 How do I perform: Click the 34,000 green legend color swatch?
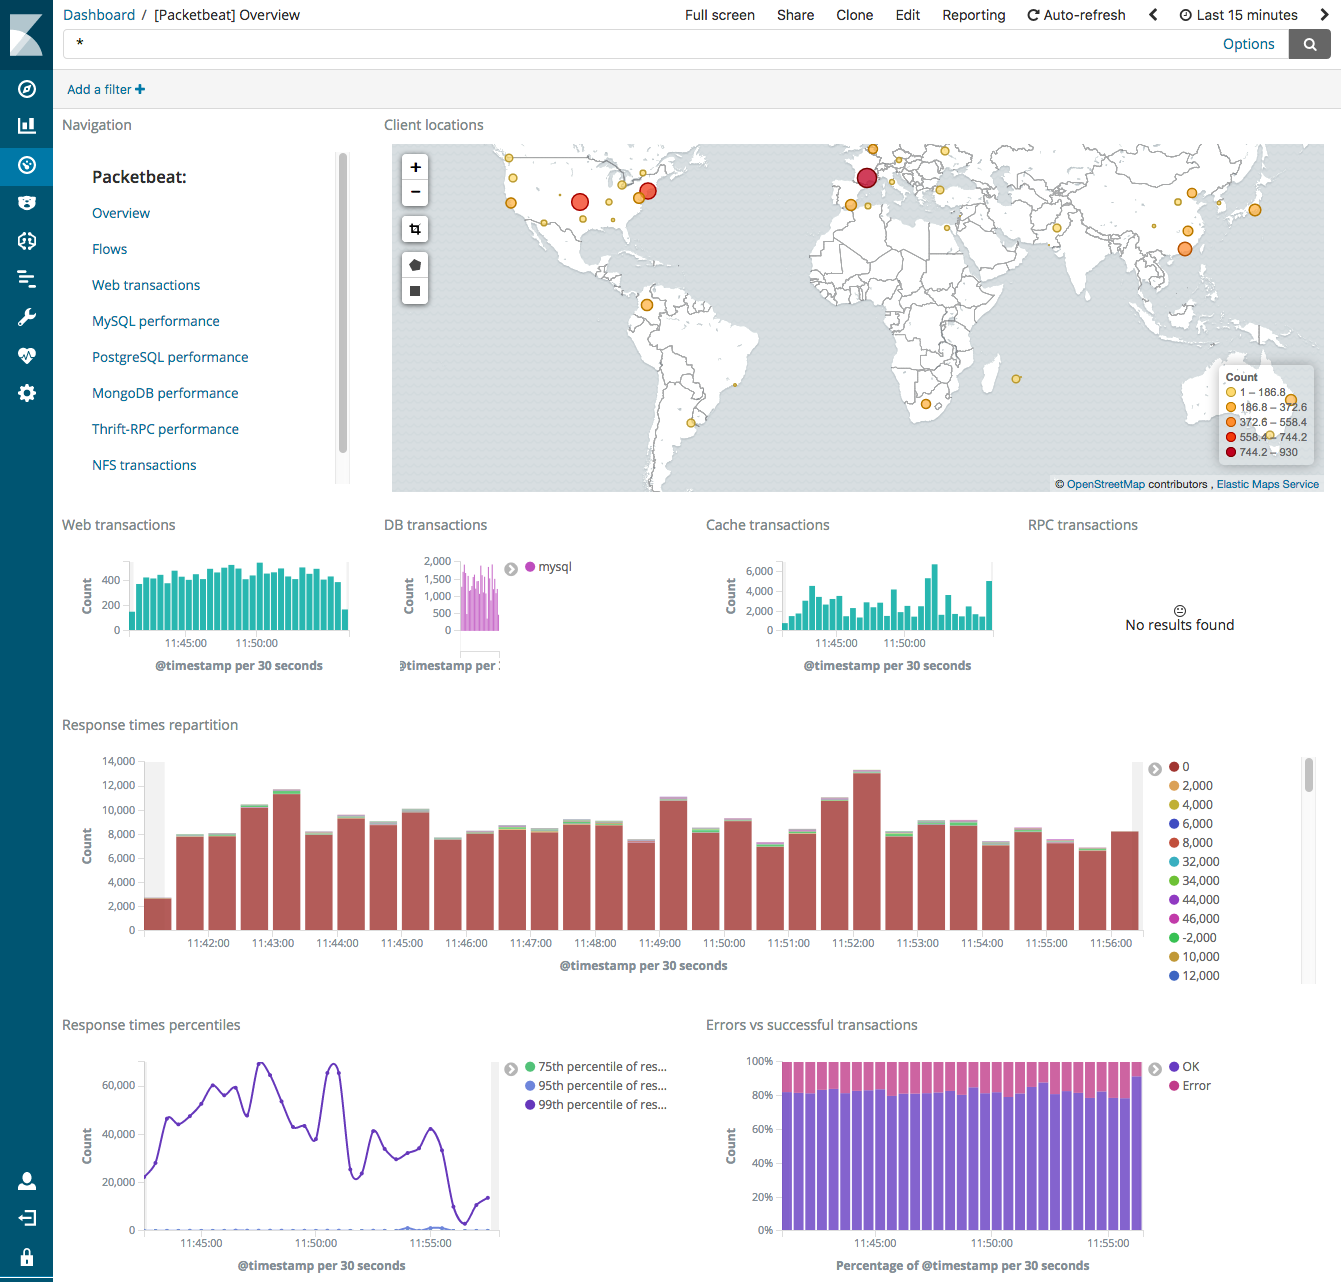coord(1172,880)
